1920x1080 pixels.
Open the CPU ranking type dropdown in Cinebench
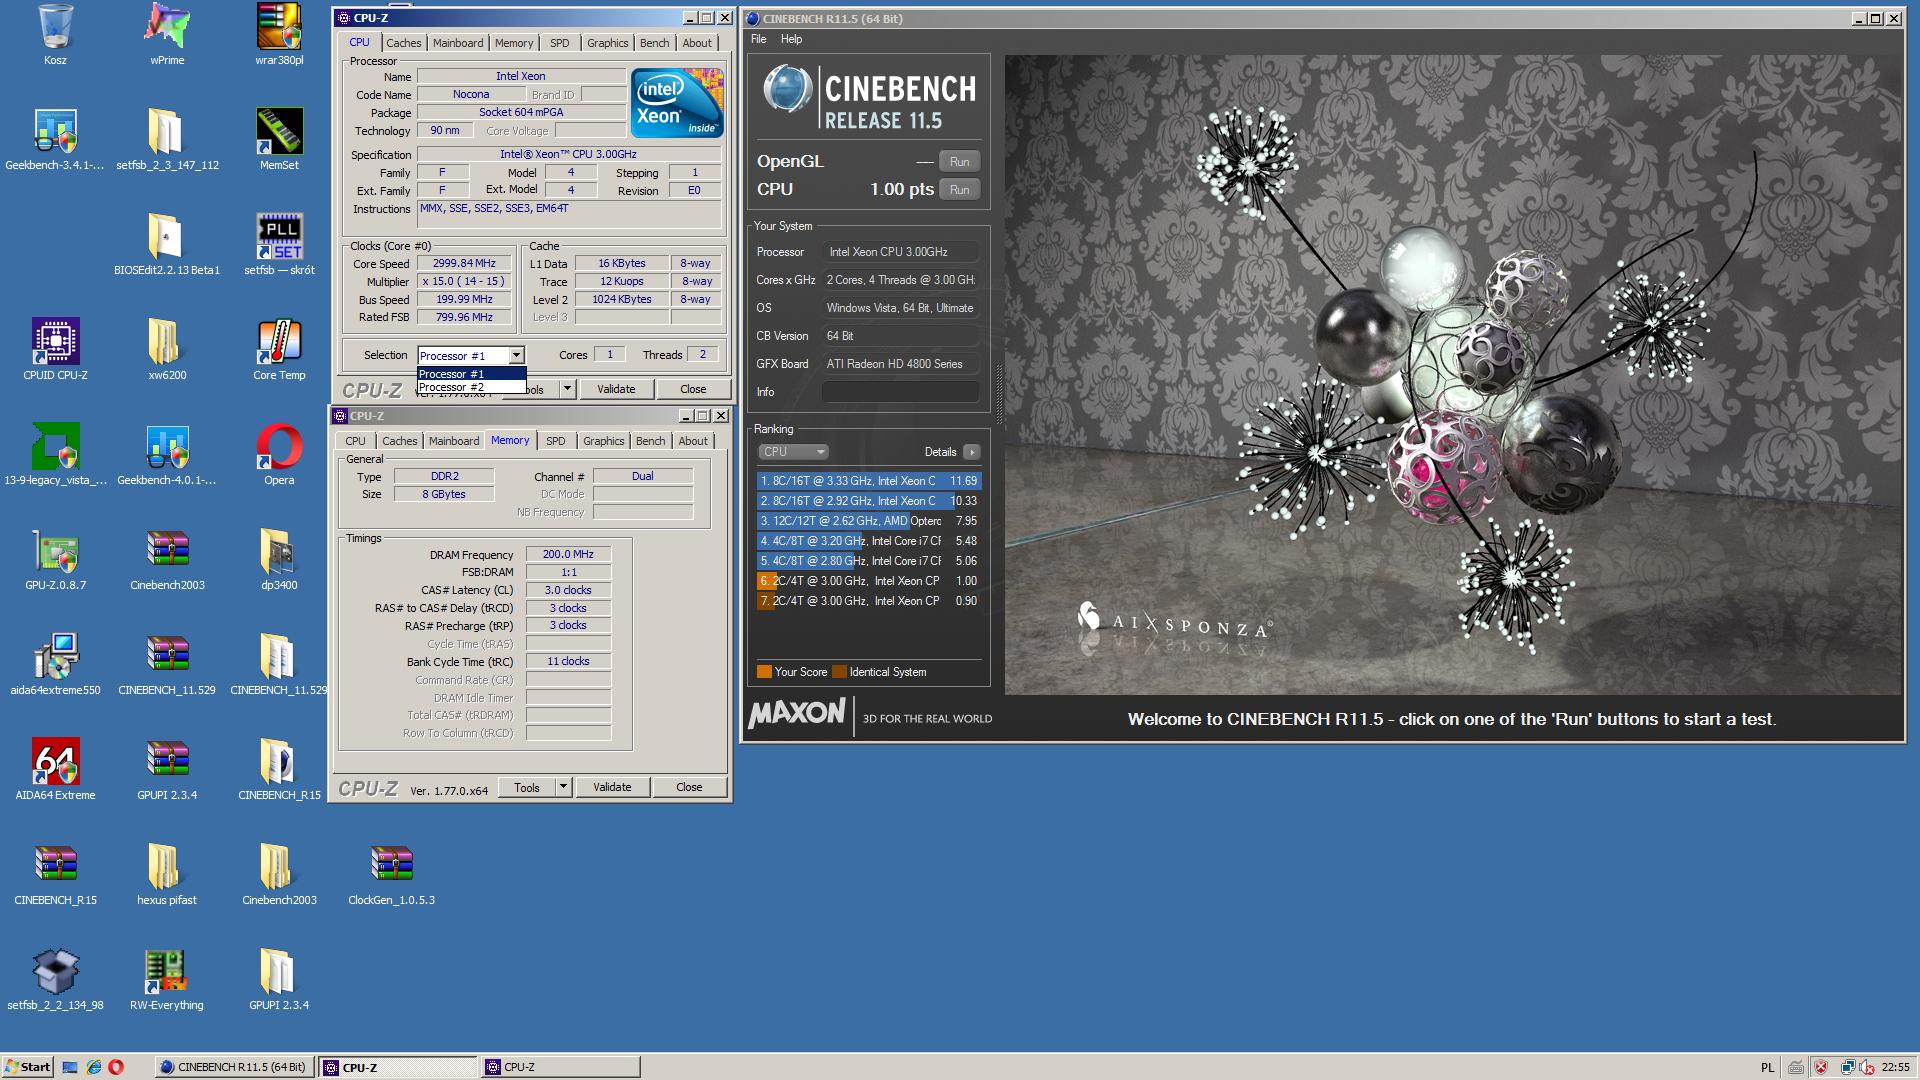point(792,452)
